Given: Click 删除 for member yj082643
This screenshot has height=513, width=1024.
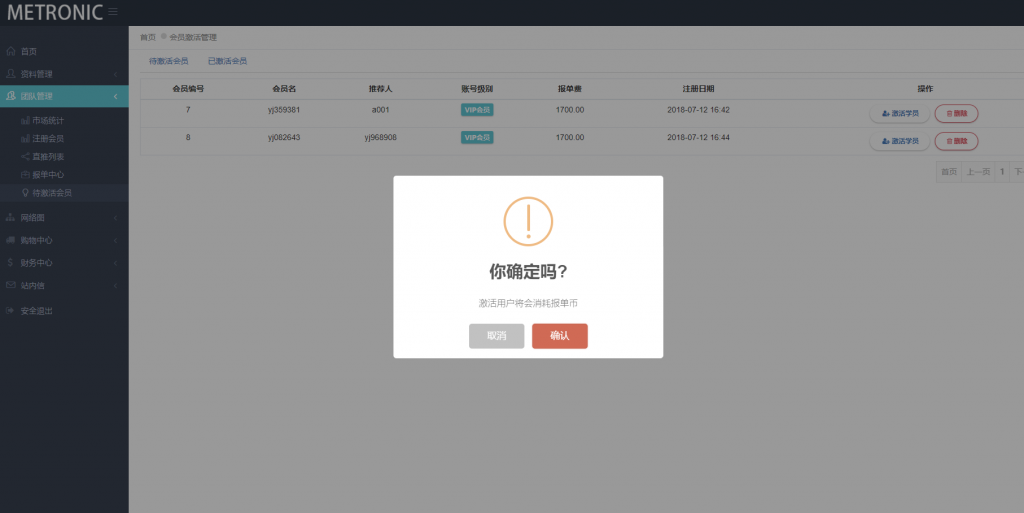Looking at the screenshot, I should pyautogui.click(x=956, y=142).
